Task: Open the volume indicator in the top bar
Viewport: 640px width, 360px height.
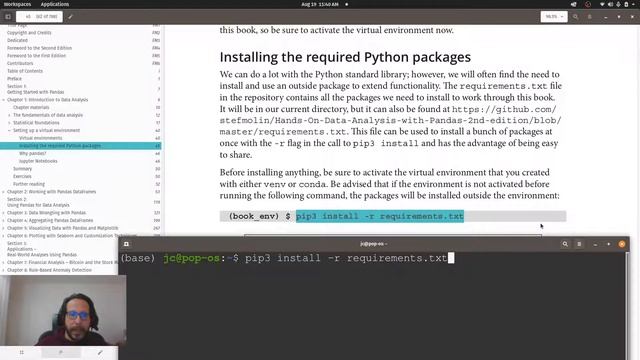Action: 610,4
